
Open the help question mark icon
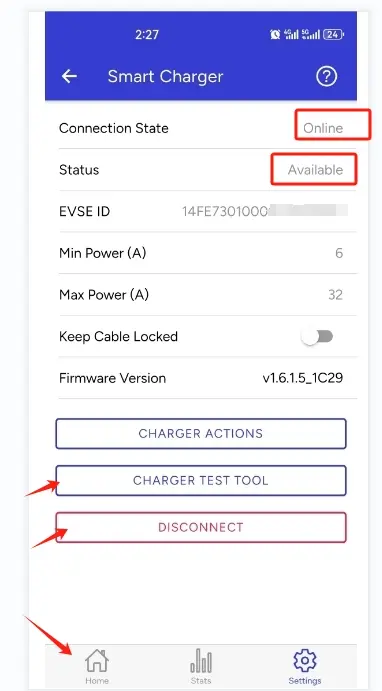[x=326, y=77]
